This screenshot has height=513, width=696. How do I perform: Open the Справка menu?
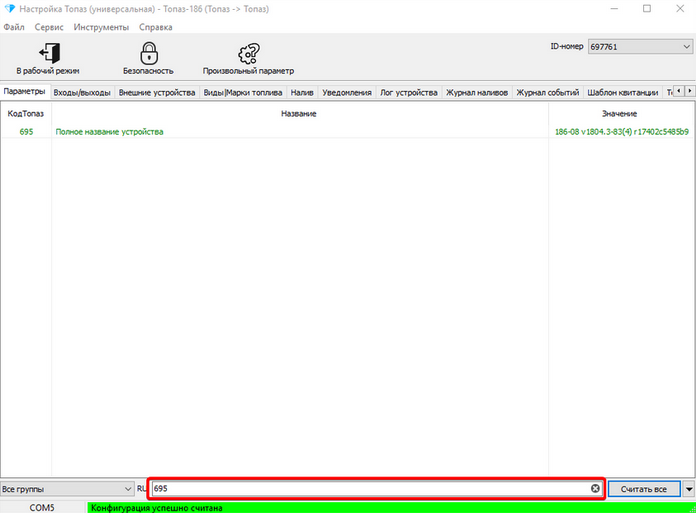tap(156, 27)
